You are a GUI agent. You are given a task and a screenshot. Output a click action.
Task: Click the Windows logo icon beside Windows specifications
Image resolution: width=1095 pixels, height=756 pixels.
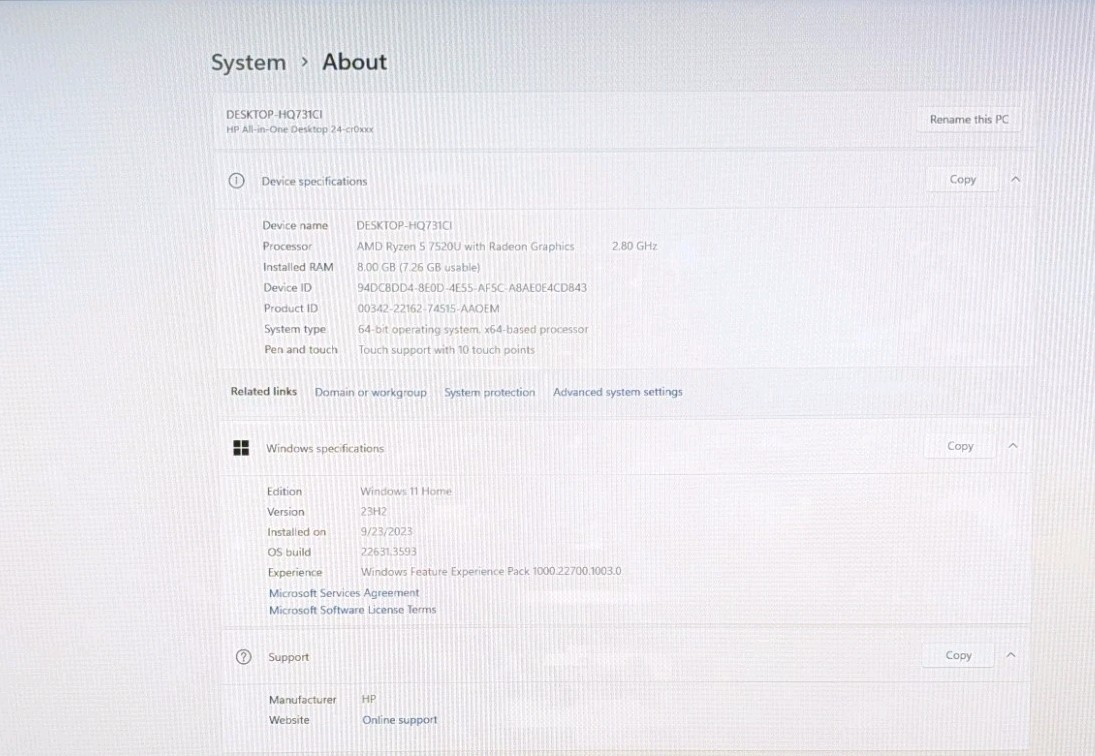(x=241, y=448)
